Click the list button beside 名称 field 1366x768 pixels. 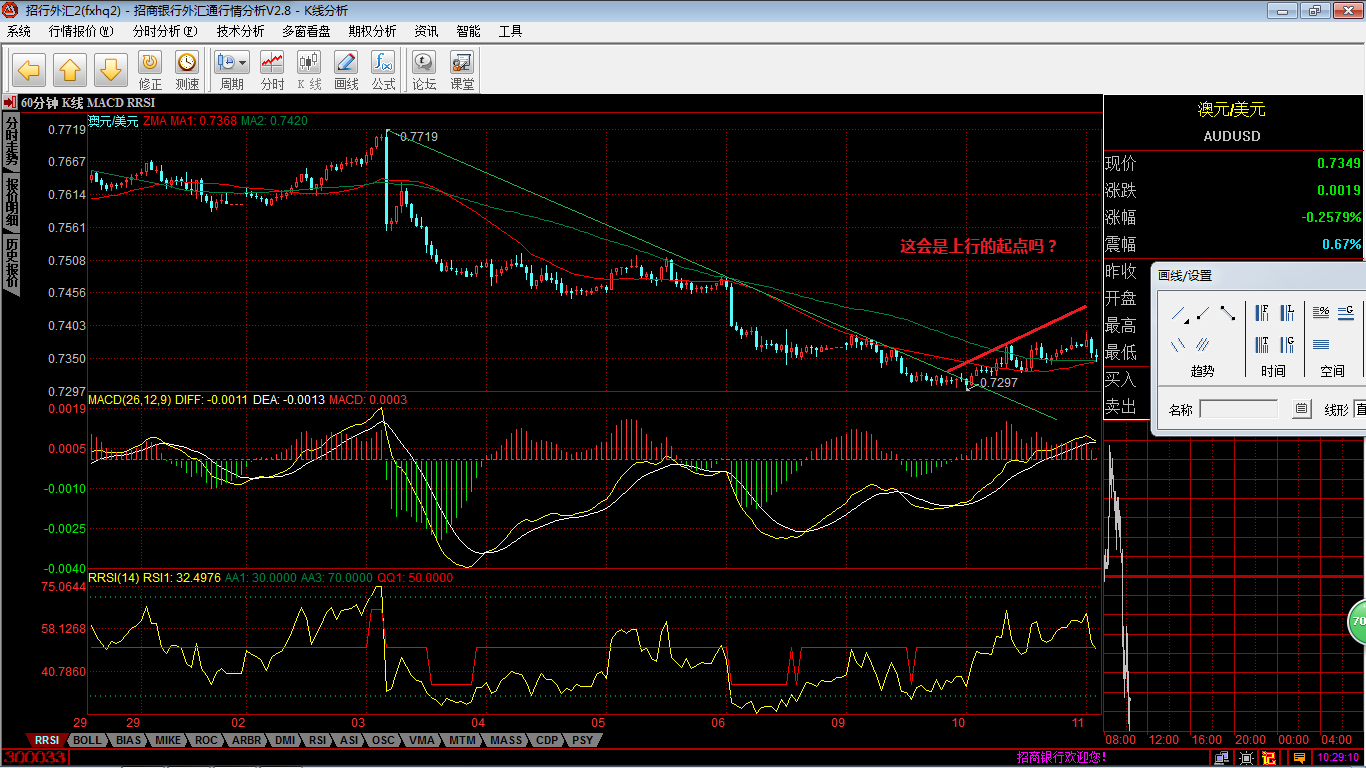tap(1301, 408)
